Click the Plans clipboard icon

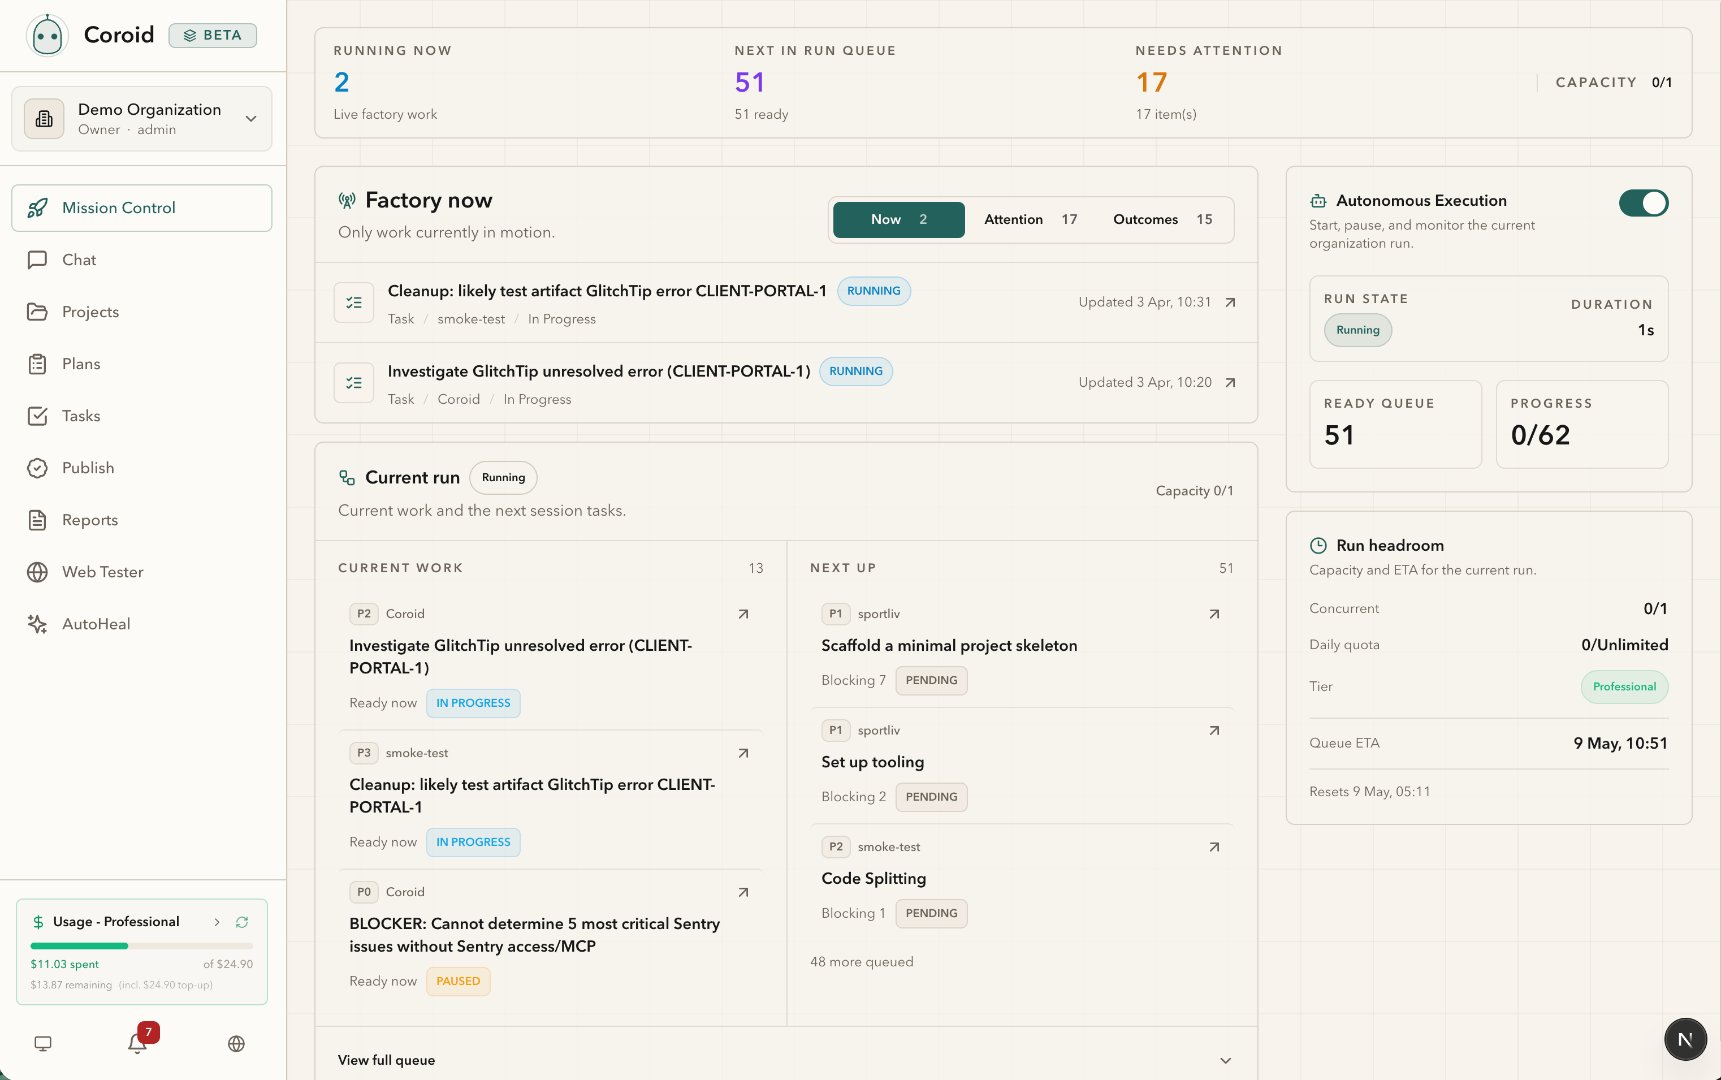pos(37,364)
